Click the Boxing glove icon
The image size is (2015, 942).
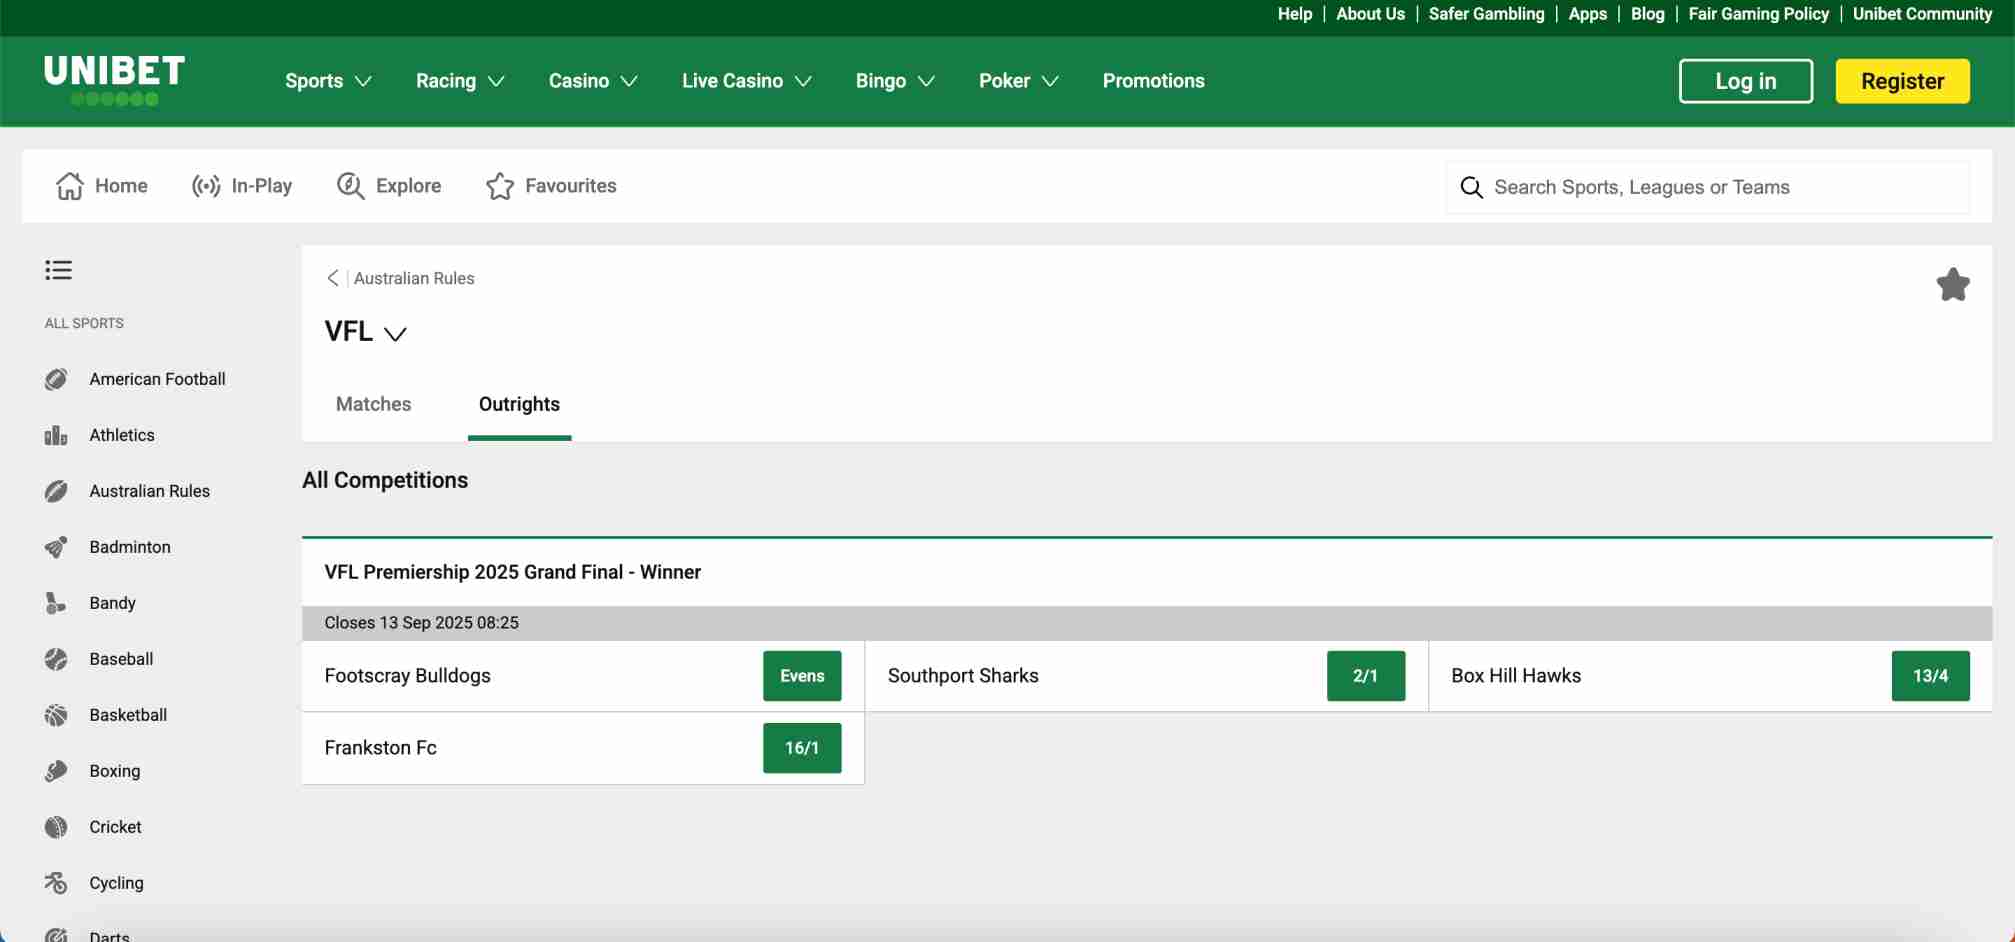(x=56, y=771)
